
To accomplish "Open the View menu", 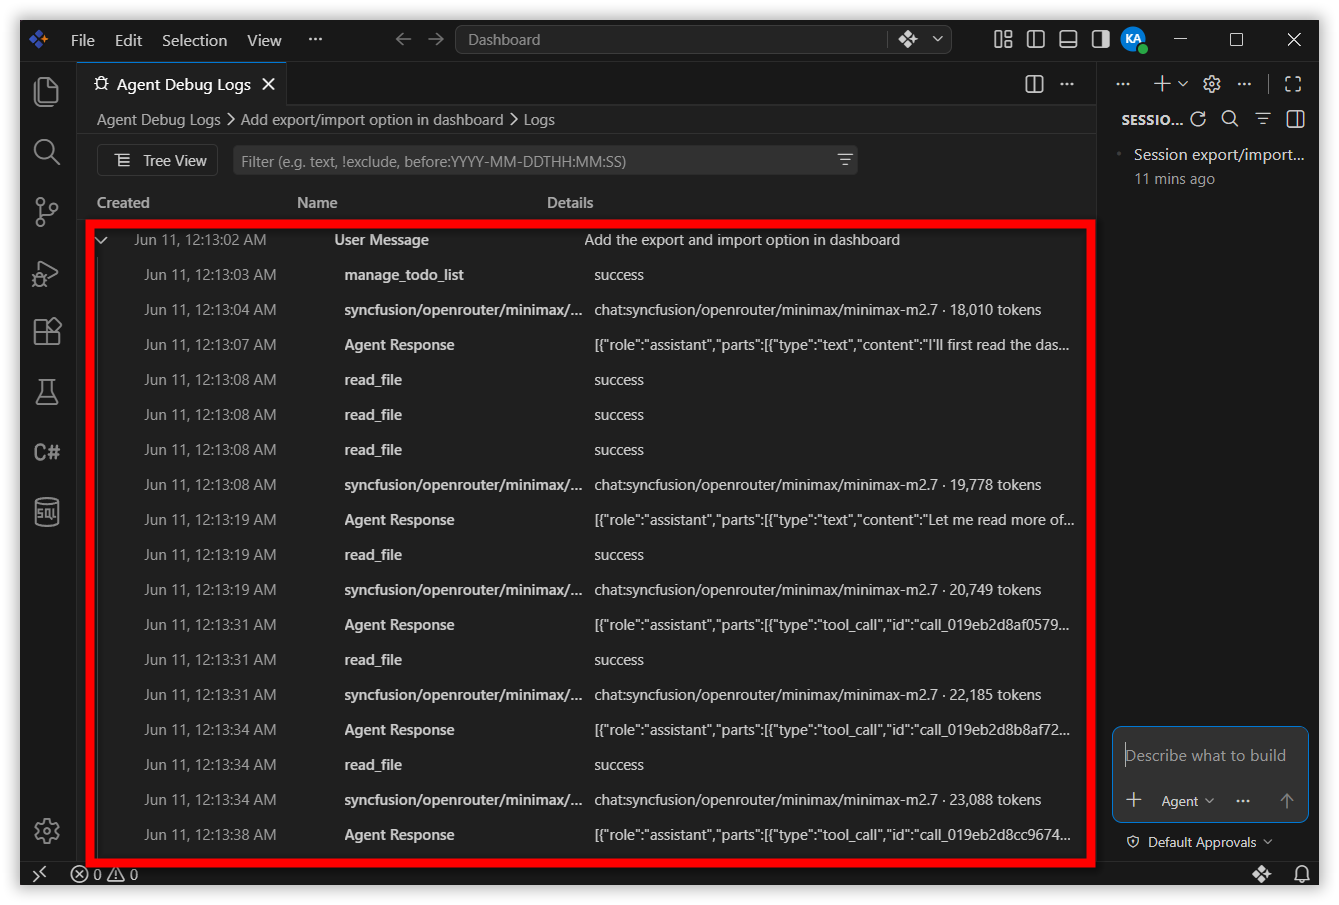I will coord(264,40).
